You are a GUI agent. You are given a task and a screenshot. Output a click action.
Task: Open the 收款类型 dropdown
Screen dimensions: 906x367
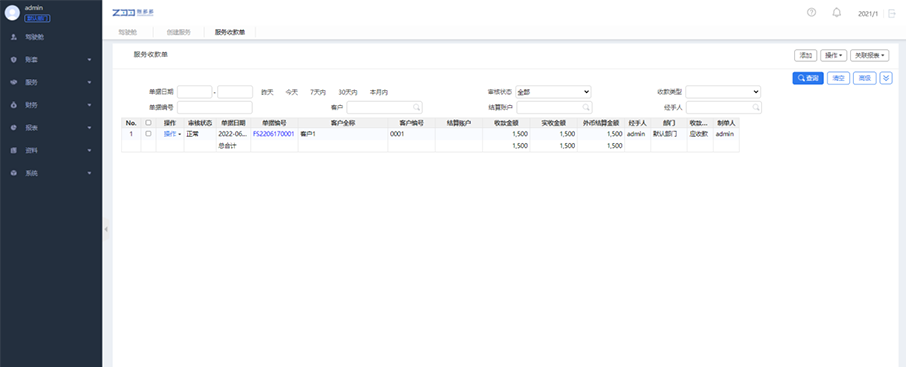click(x=723, y=92)
